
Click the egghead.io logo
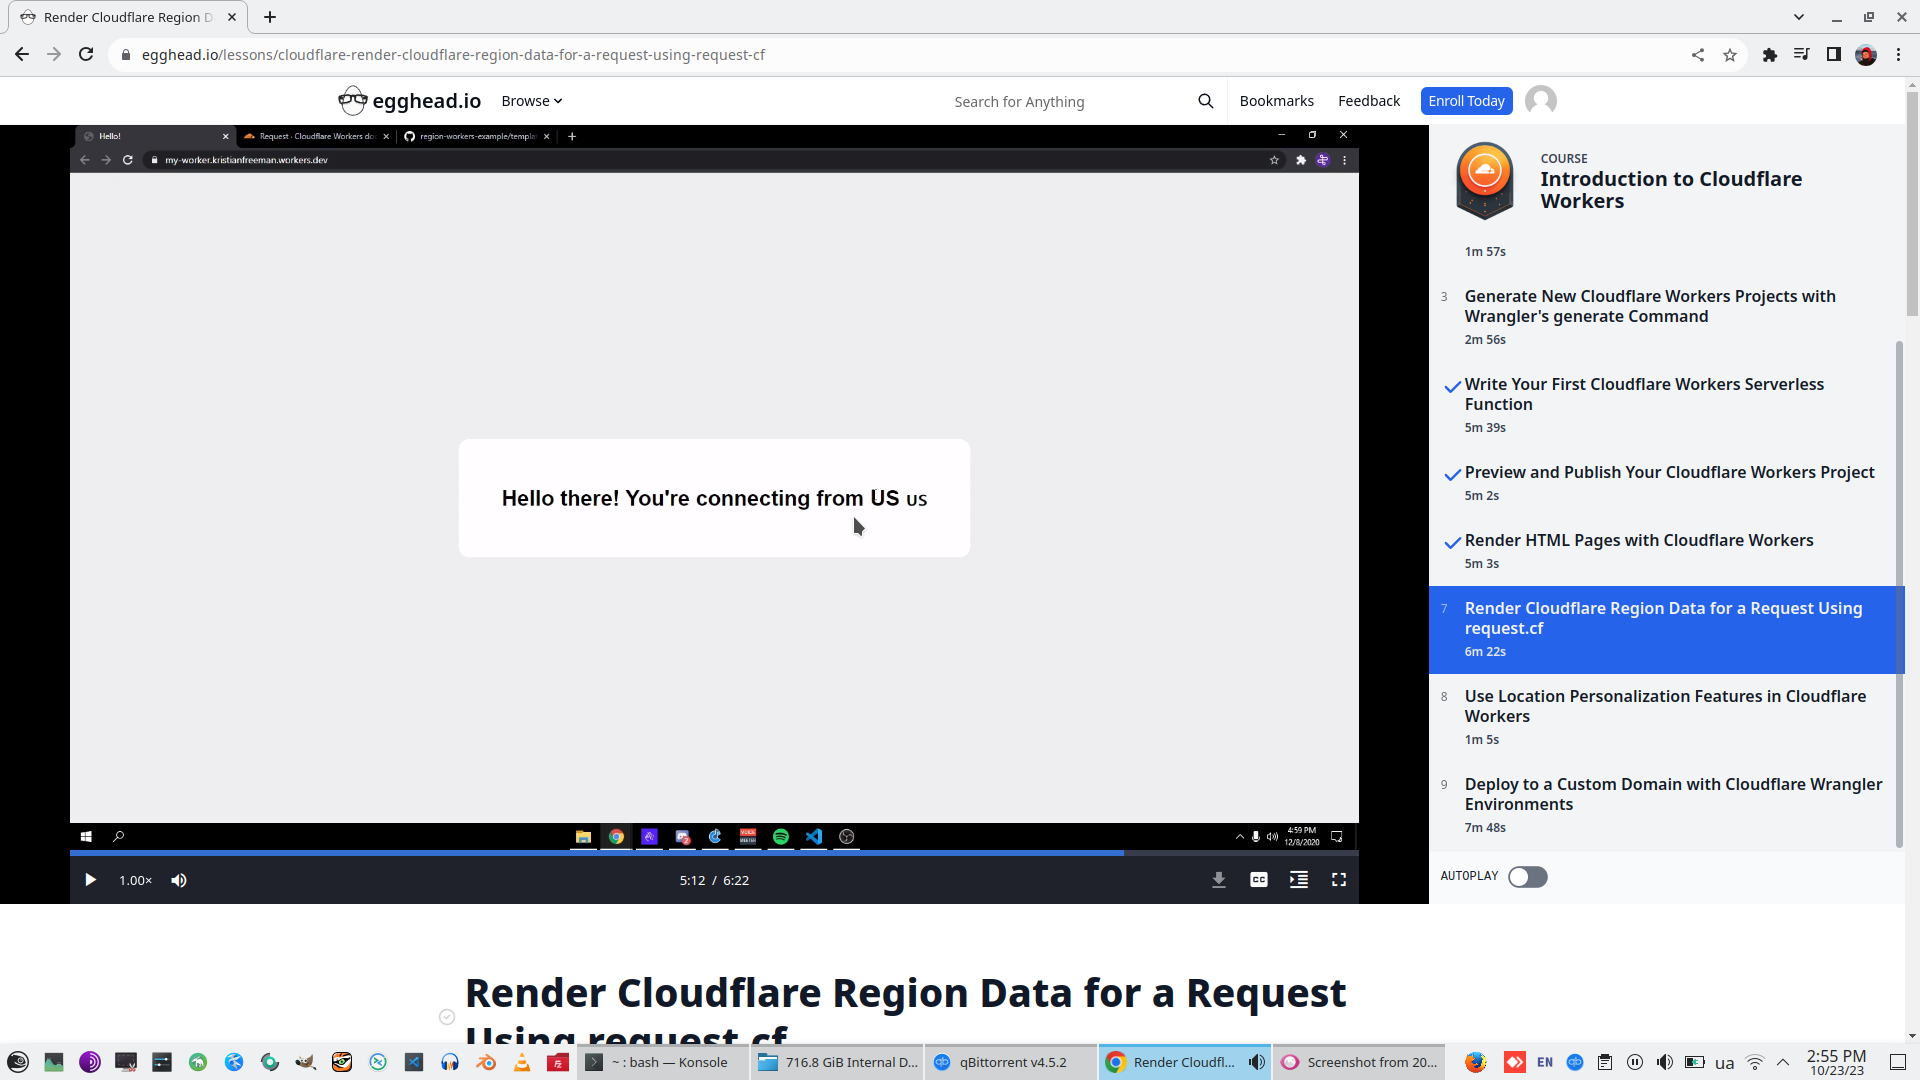pos(410,101)
